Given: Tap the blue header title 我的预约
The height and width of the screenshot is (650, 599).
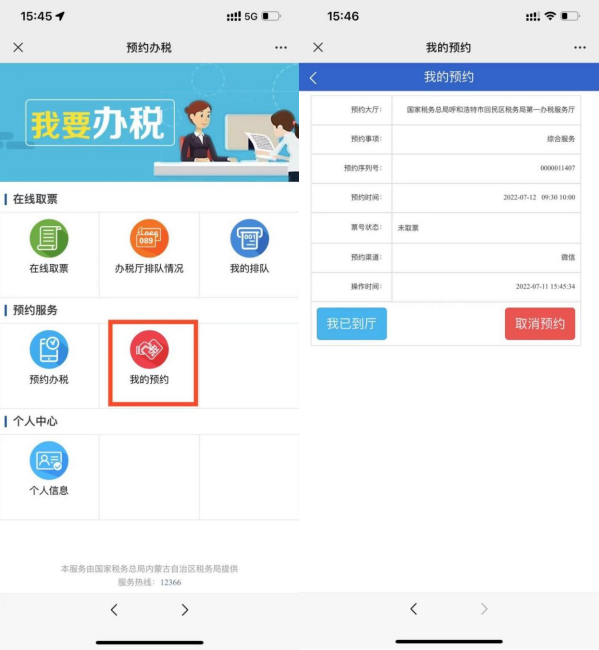Looking at the screenshot, I should coord(449,77).
